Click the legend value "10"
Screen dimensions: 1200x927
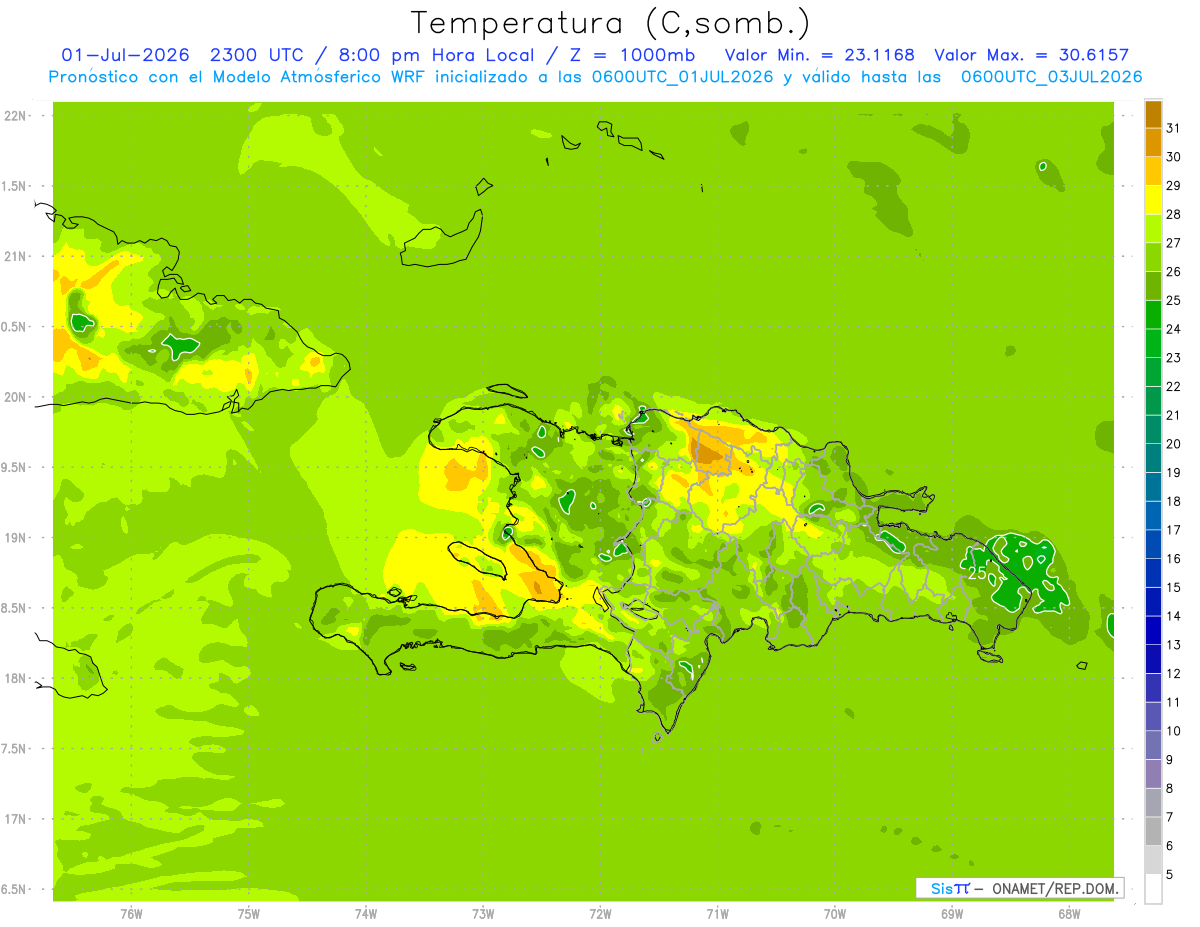[1173, 731]
